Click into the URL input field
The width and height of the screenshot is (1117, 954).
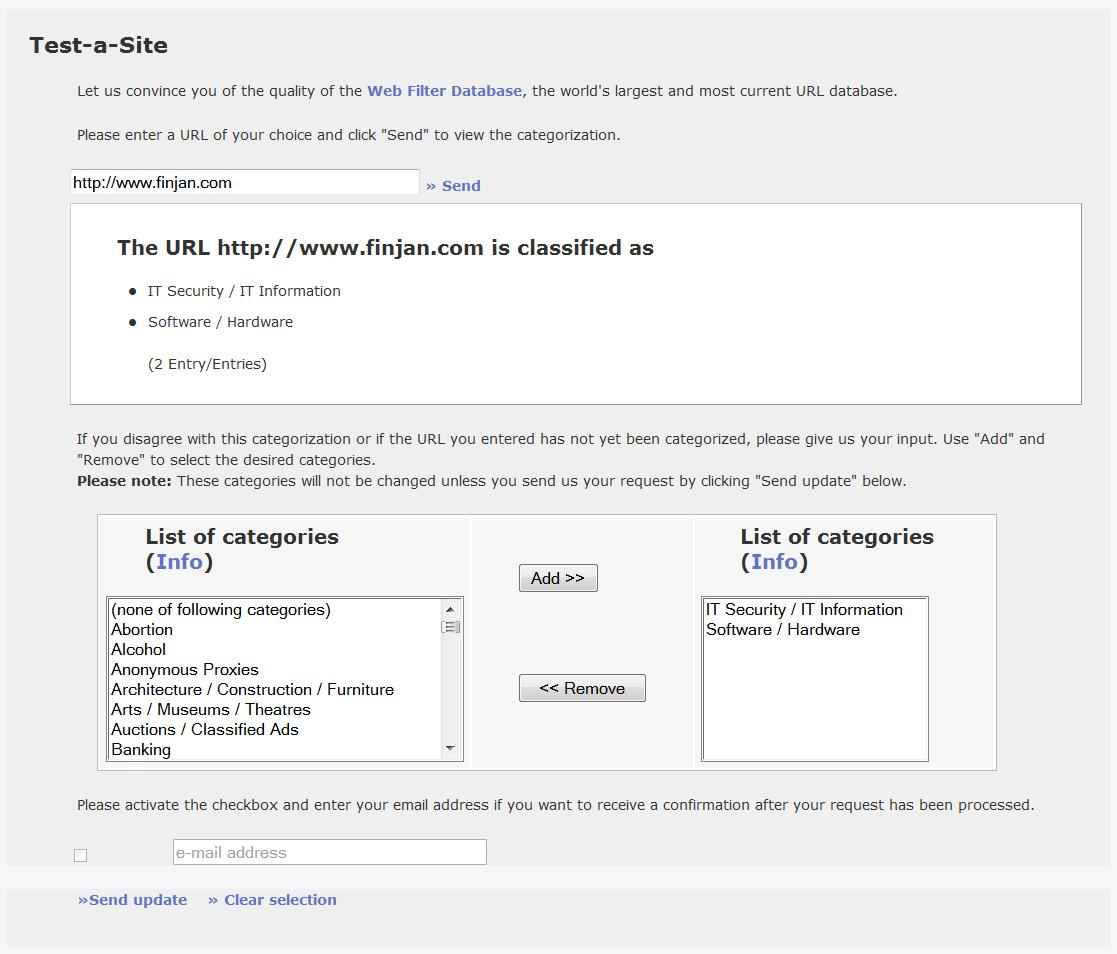click(x=244, y=182)
